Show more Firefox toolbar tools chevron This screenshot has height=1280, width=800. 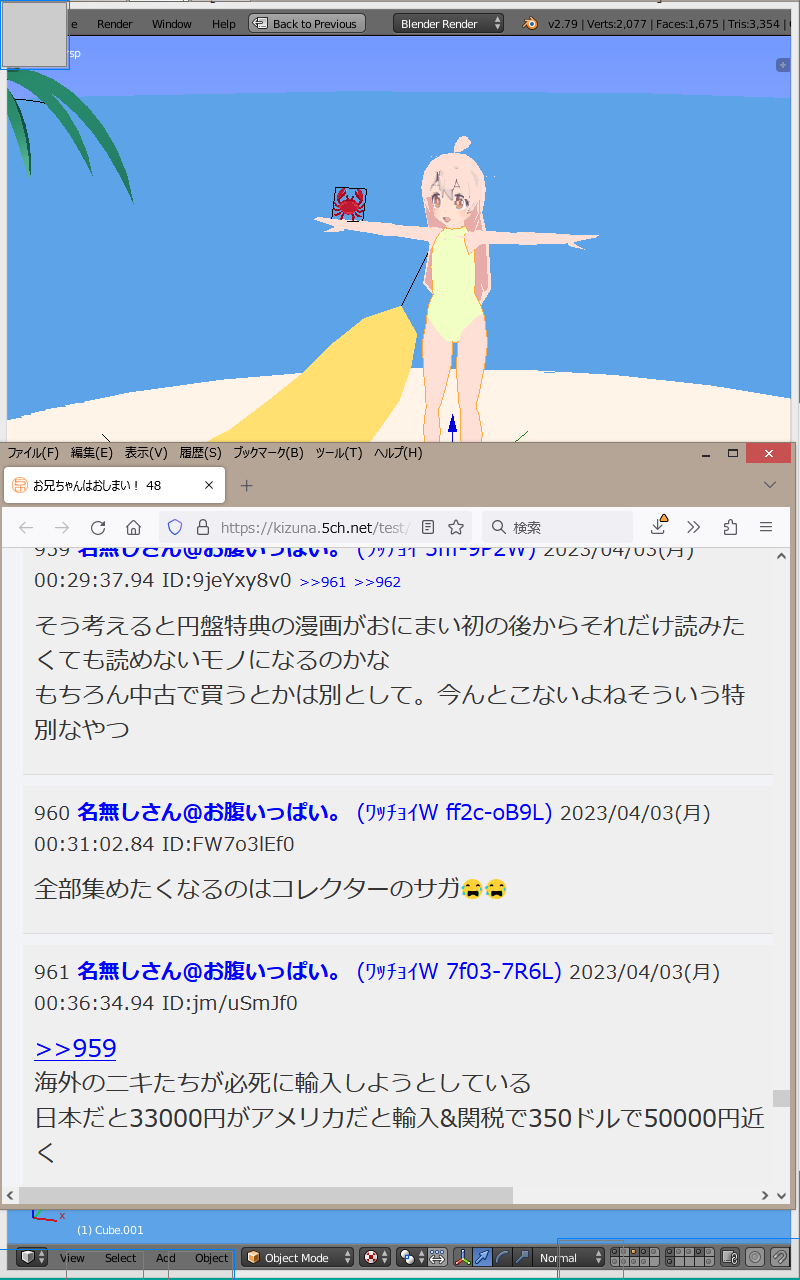[694, 527]
